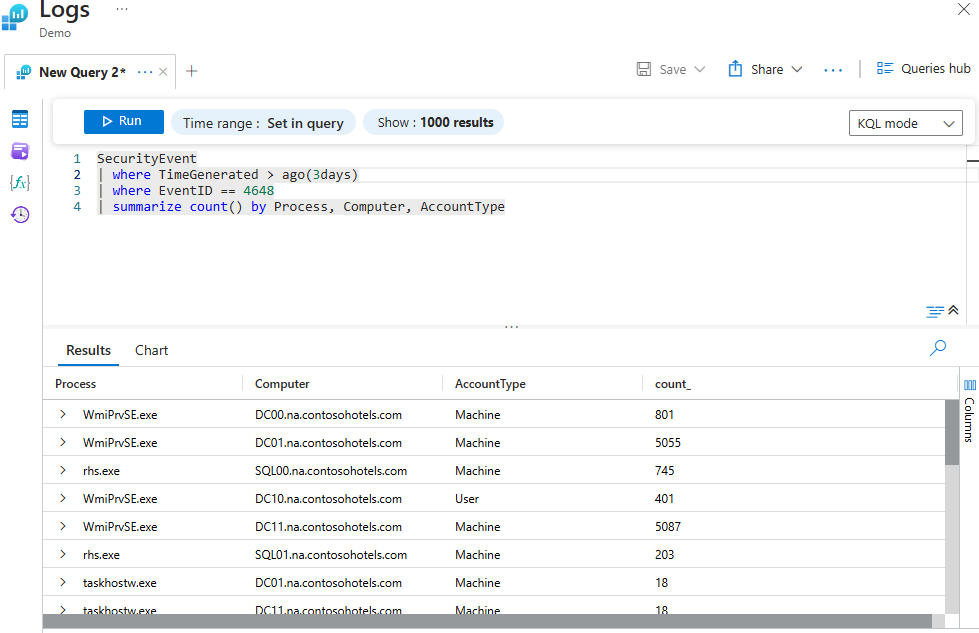The width and height of the screenshot is (979, 633).
Task: Switch to the Results tab
Action: click(x=88, y=350)
